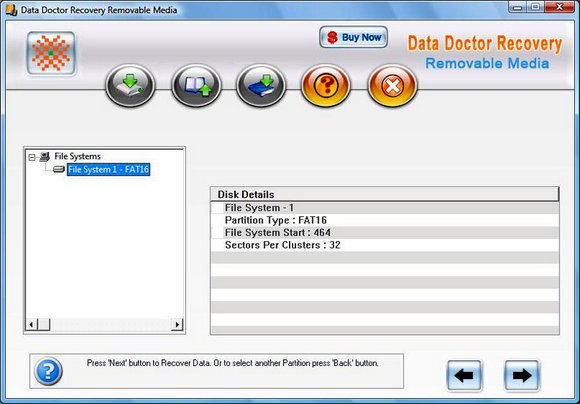Click the orange exit X round icon
This screenshot has height=404, width=580.
point(392,85)
